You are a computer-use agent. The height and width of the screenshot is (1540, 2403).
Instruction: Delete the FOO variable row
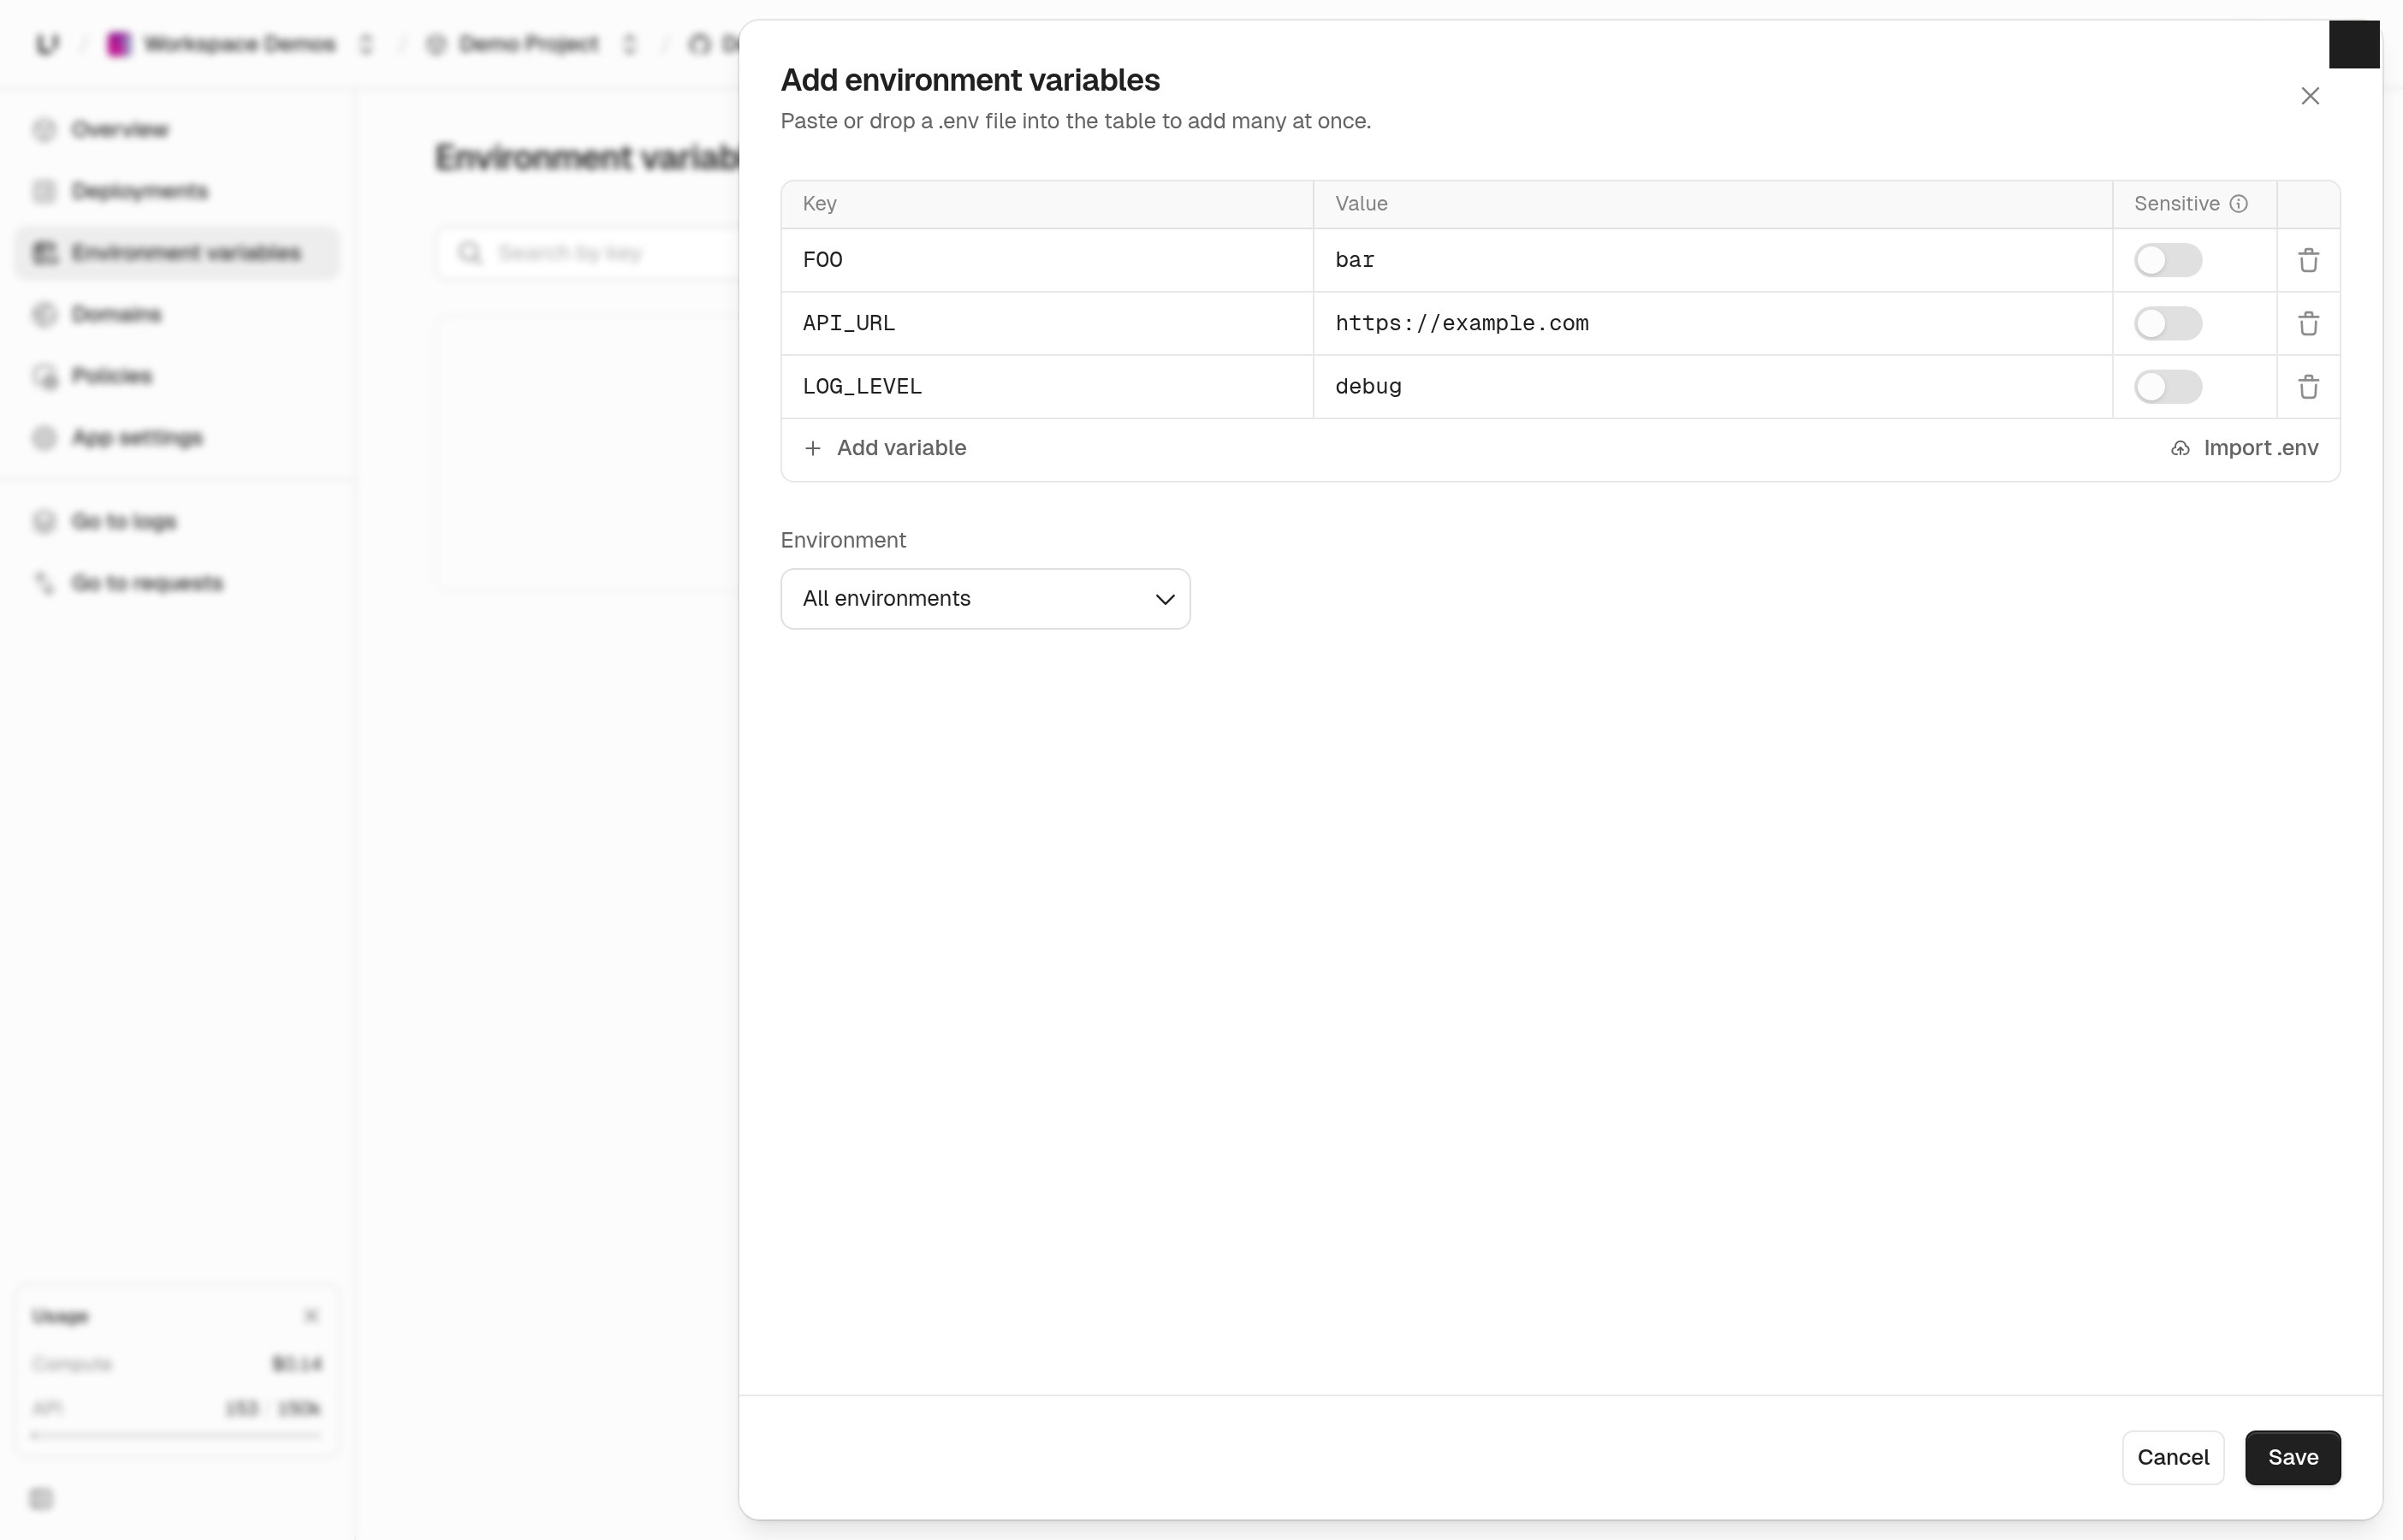[x=2308, y=260]
